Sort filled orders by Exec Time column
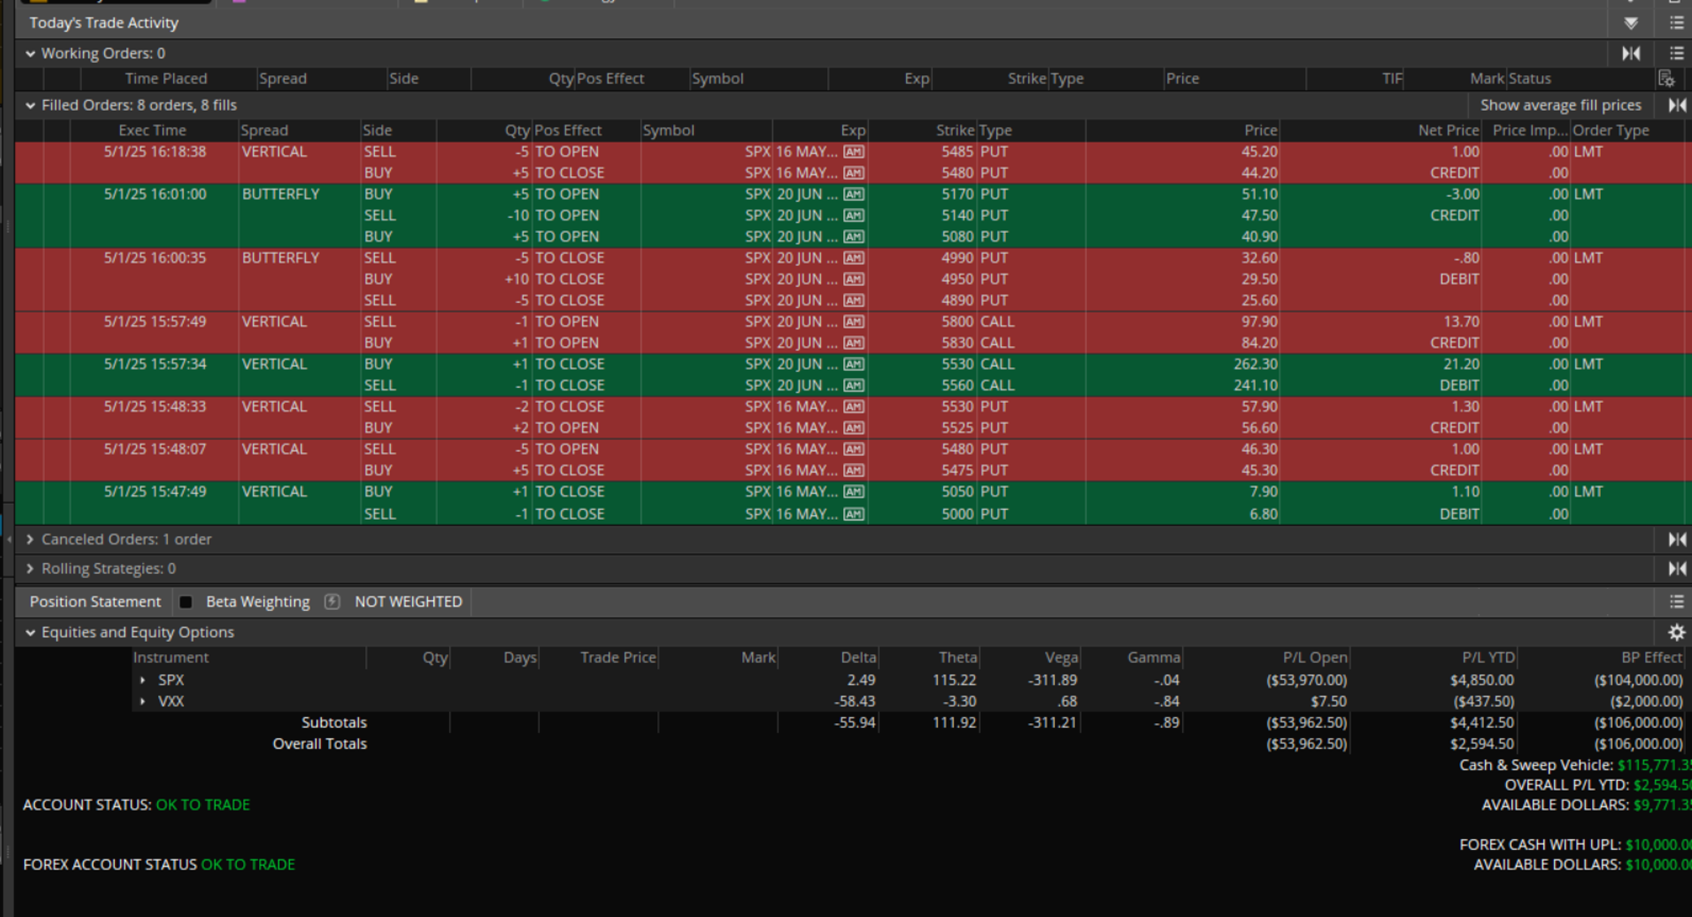This screenshot has width=1692, height=917. (x=152, y=131)
